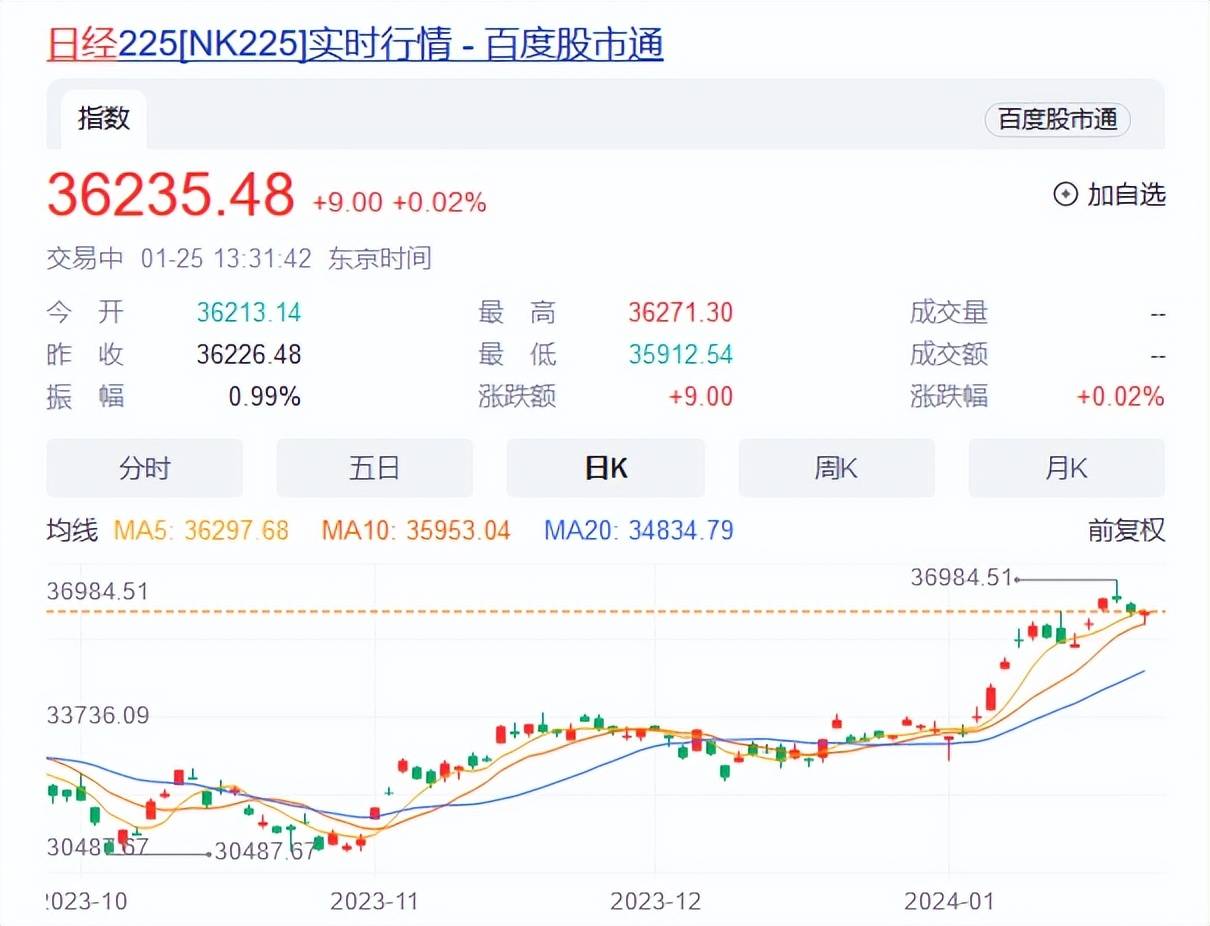This screenshot has width=1210, height=926.
Task: Click the 百度股市通 badge button
Action: point(1058,120)
